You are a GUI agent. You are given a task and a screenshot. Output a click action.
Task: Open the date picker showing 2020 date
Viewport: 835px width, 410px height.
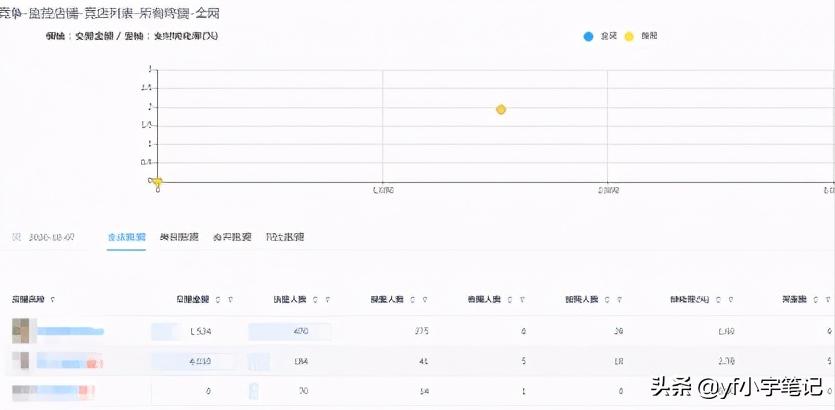pyautogui.click(x=43, y=237)
